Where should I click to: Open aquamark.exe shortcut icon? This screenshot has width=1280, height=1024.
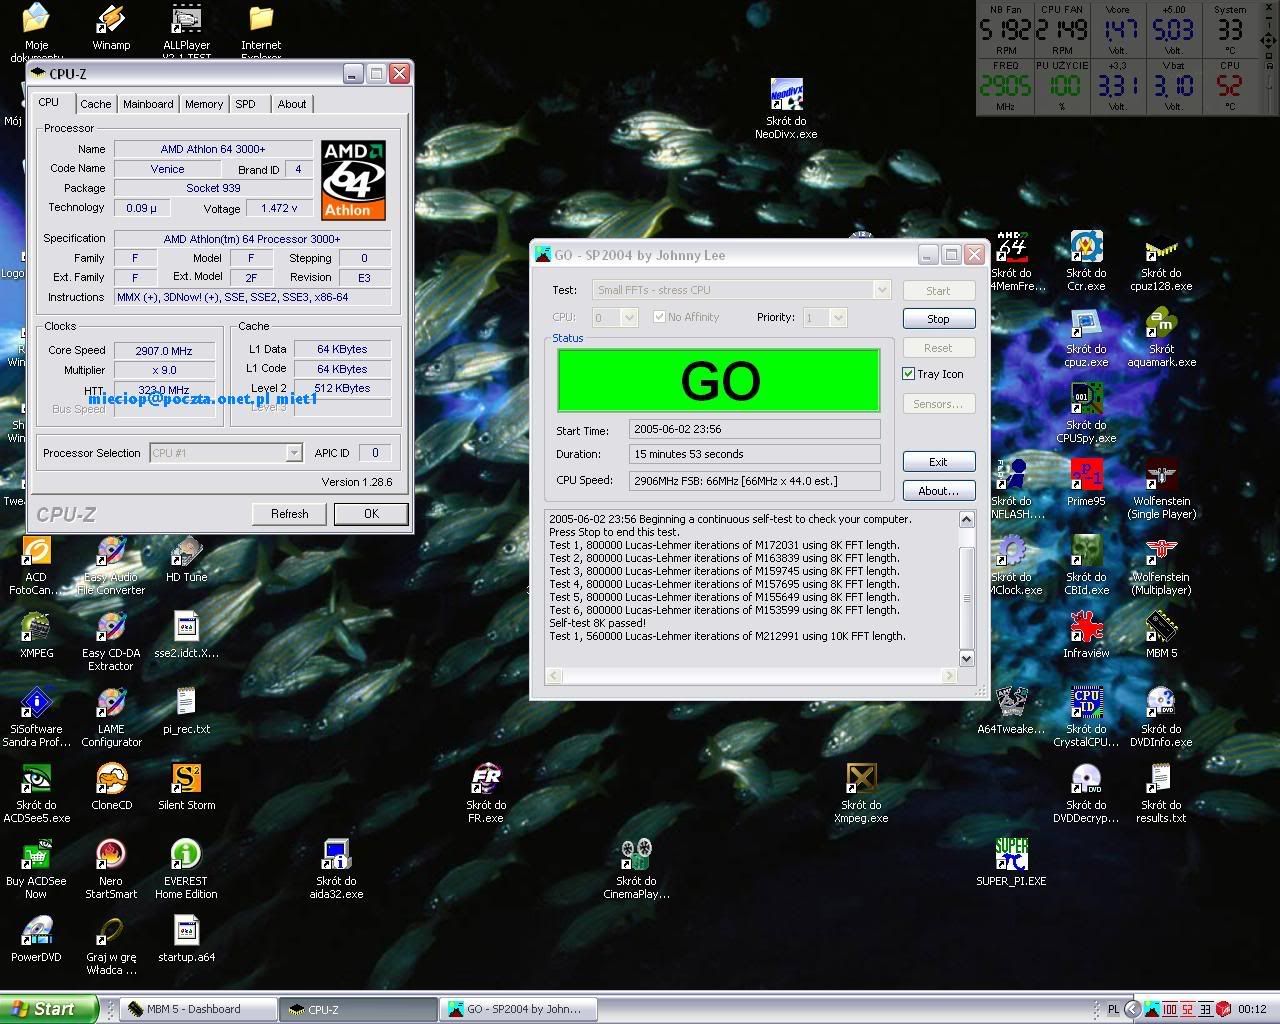(1161, 336)
